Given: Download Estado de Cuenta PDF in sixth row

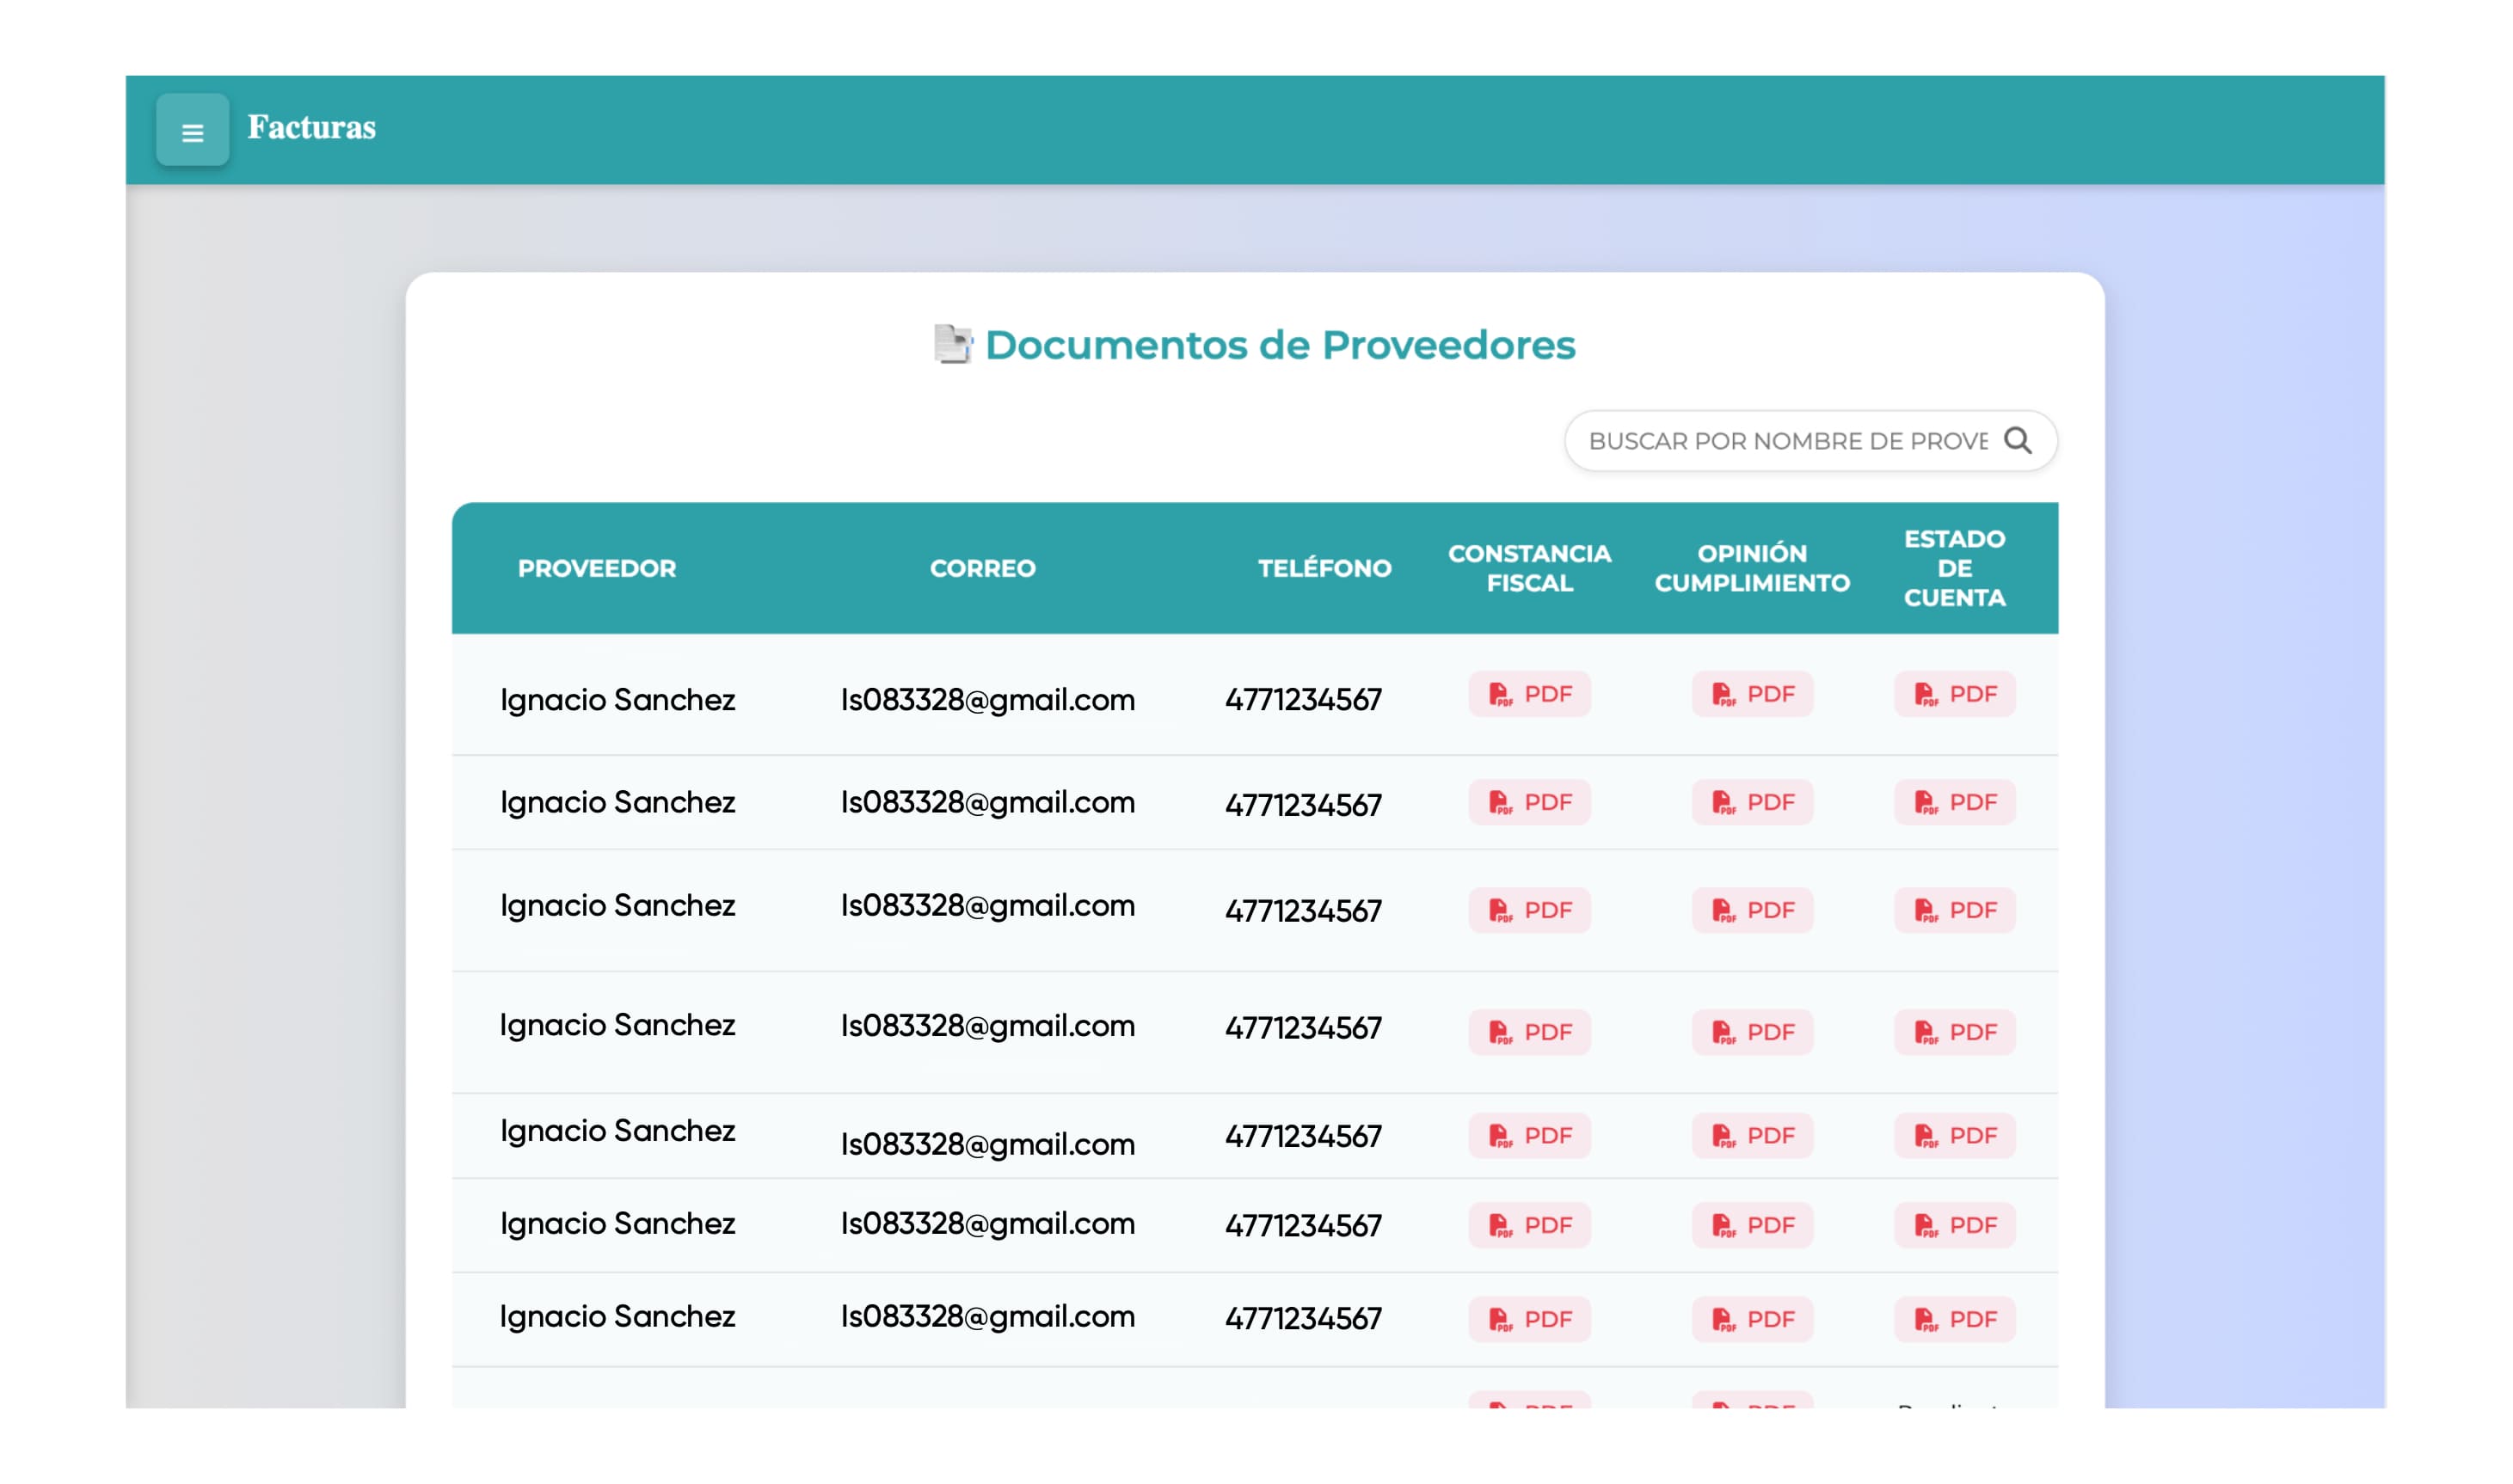Looking at the screenshot, I should [x=1955, y=1225].
